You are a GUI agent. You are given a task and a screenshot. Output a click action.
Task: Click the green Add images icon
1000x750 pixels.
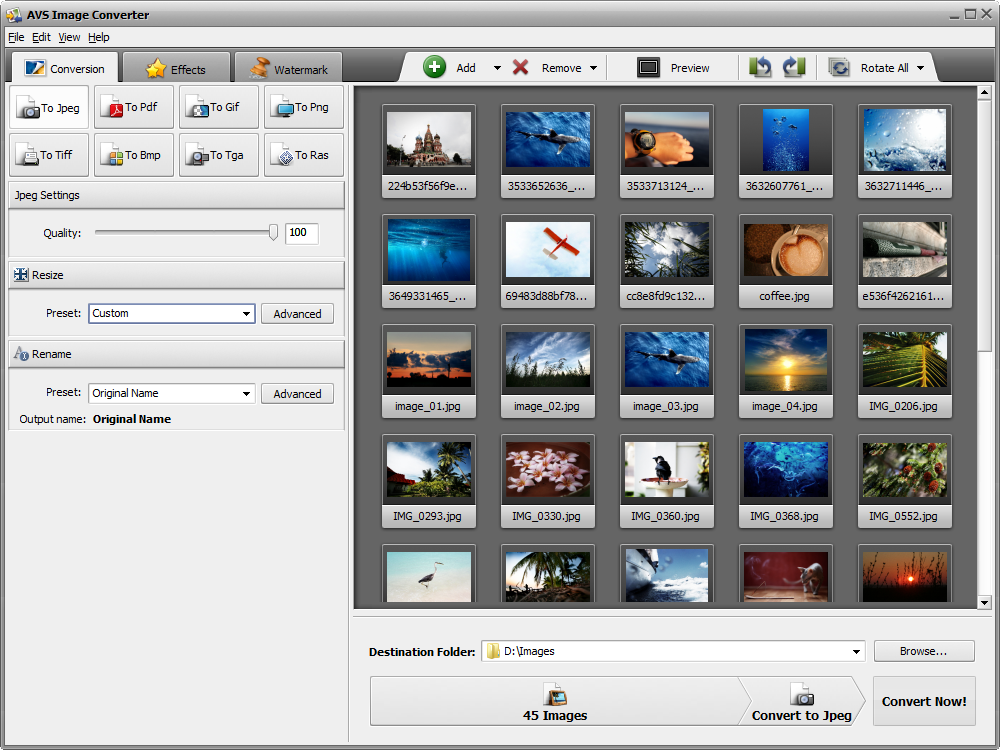(x=435, y=67)
